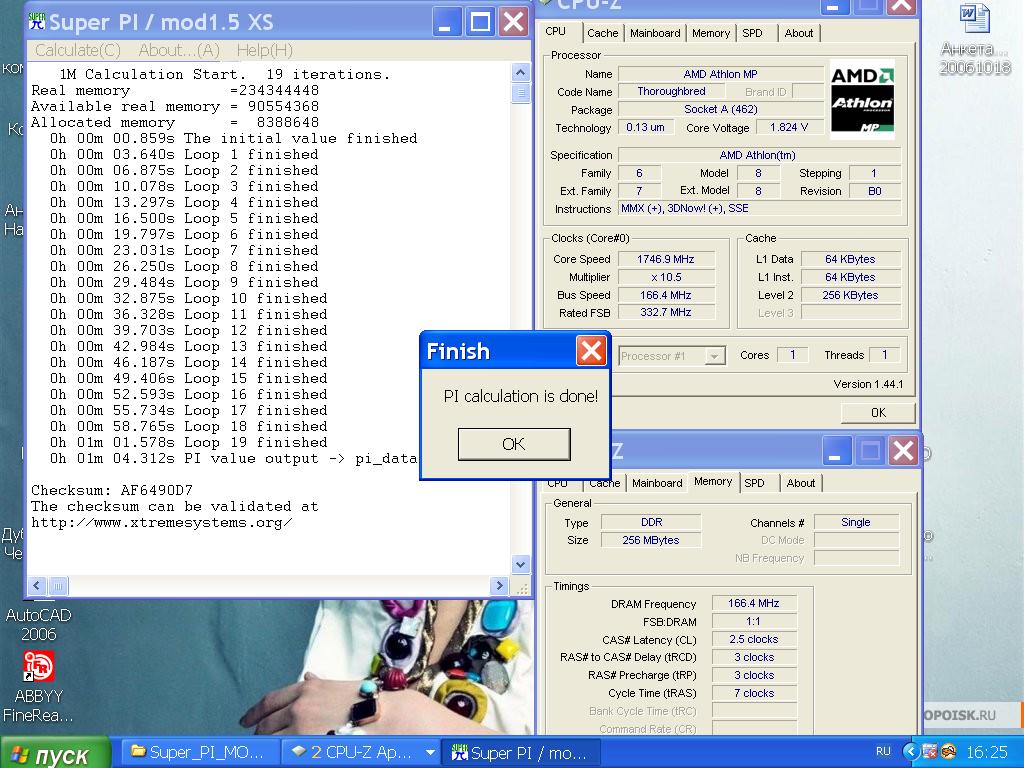1024x768 pixels.
Task: Click the Multiplier value x 10.5
Action: tap(665, 278)
